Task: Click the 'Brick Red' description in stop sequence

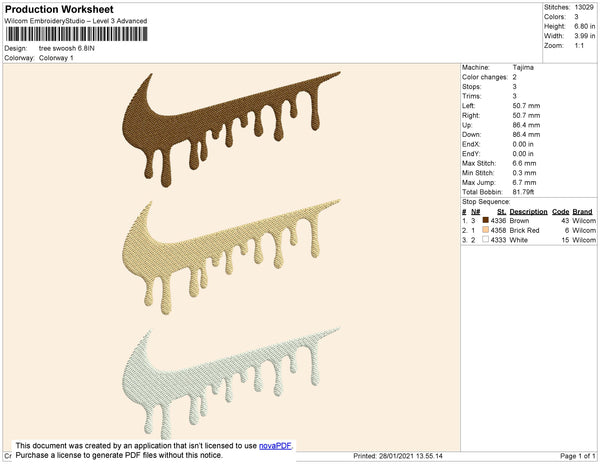Action: point(524,230)
